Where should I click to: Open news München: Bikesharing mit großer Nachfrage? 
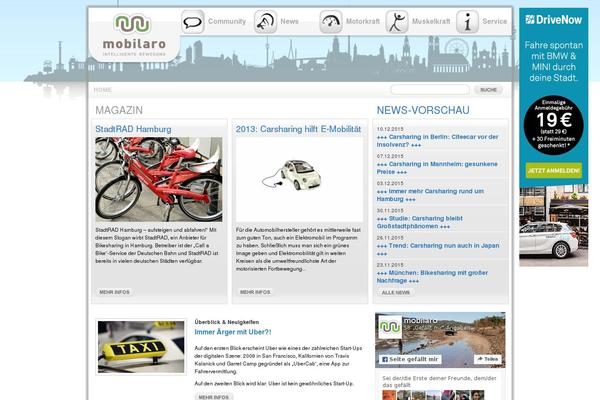point(432,277)
